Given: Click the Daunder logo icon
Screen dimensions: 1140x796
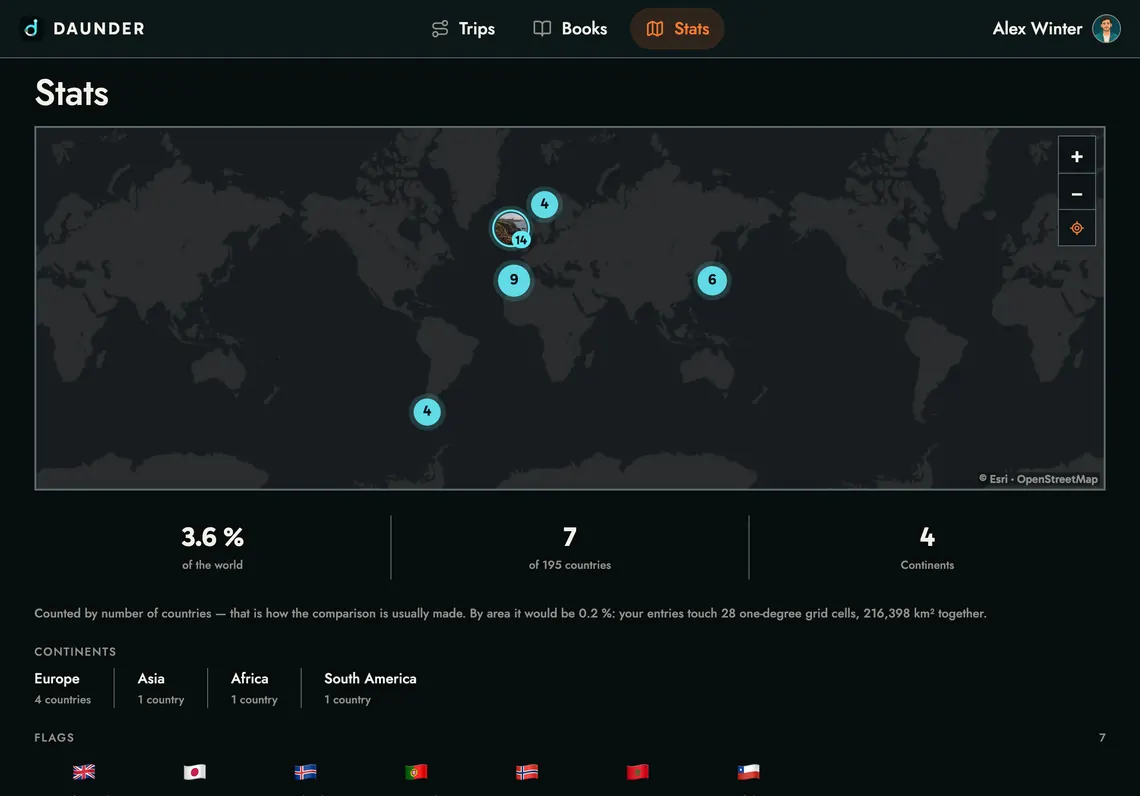Looking at the screenshot, I should click(x=31, y=28).
